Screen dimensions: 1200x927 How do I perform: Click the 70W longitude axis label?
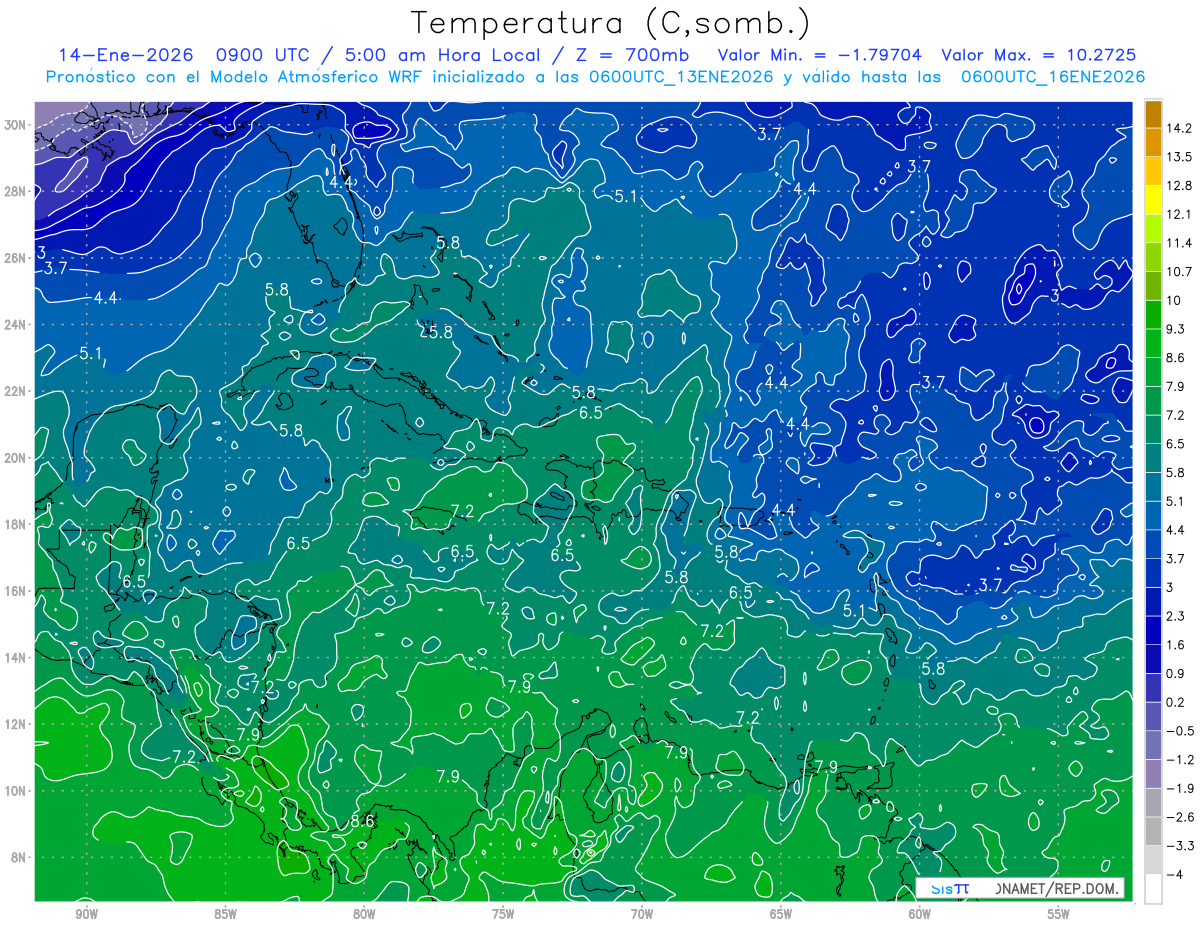642,914
